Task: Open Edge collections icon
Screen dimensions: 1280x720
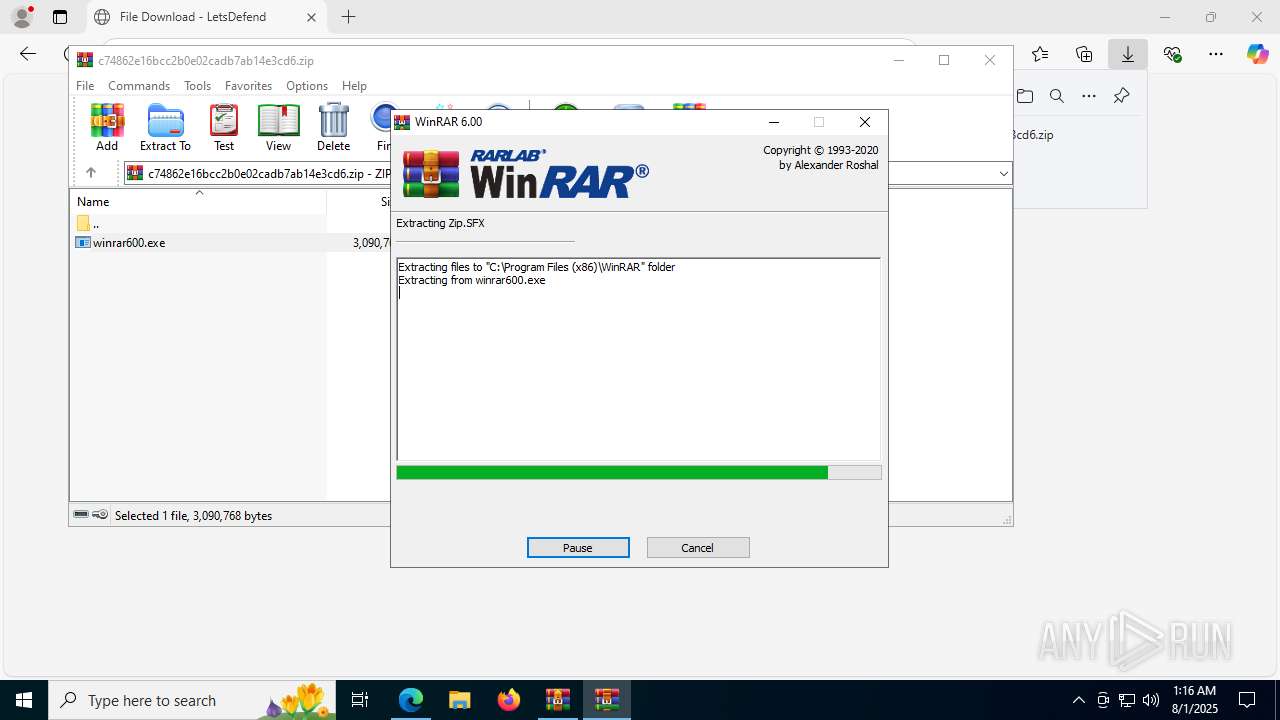Action: point(1084,54)
